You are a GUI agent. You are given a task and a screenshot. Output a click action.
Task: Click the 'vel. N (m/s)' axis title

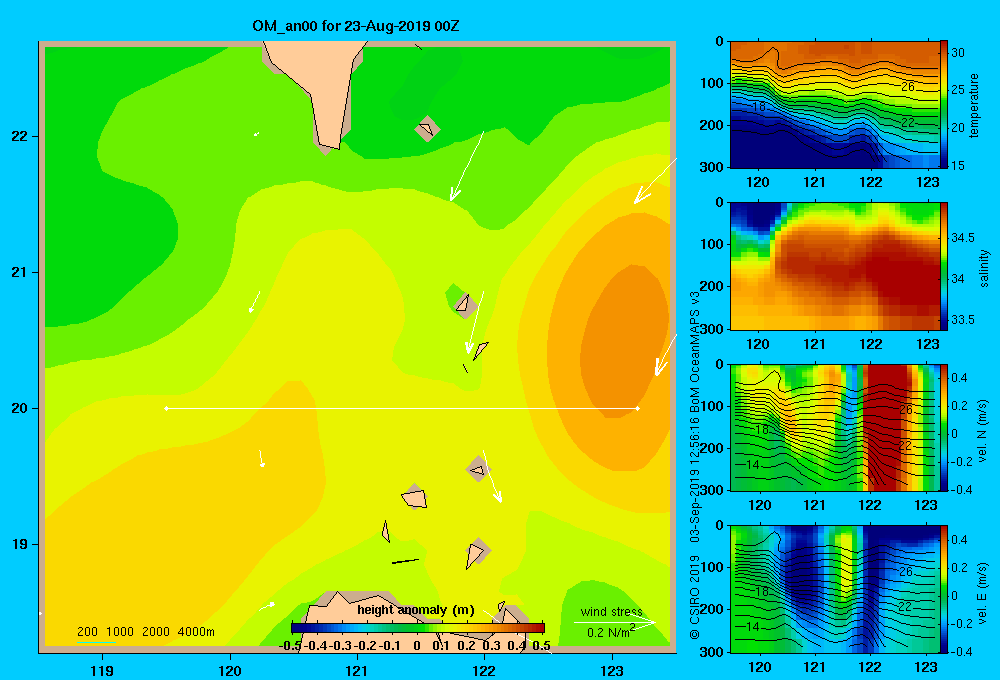click(x=983, y=430)
